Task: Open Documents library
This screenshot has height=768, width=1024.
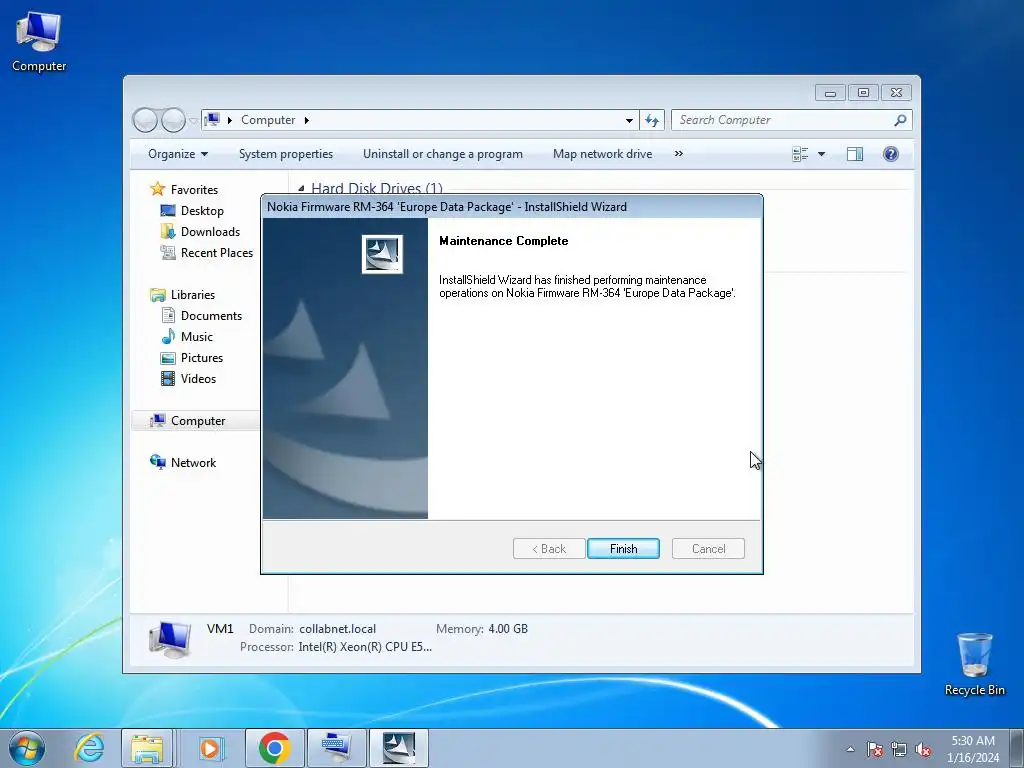Action: (x=211, y=315)
